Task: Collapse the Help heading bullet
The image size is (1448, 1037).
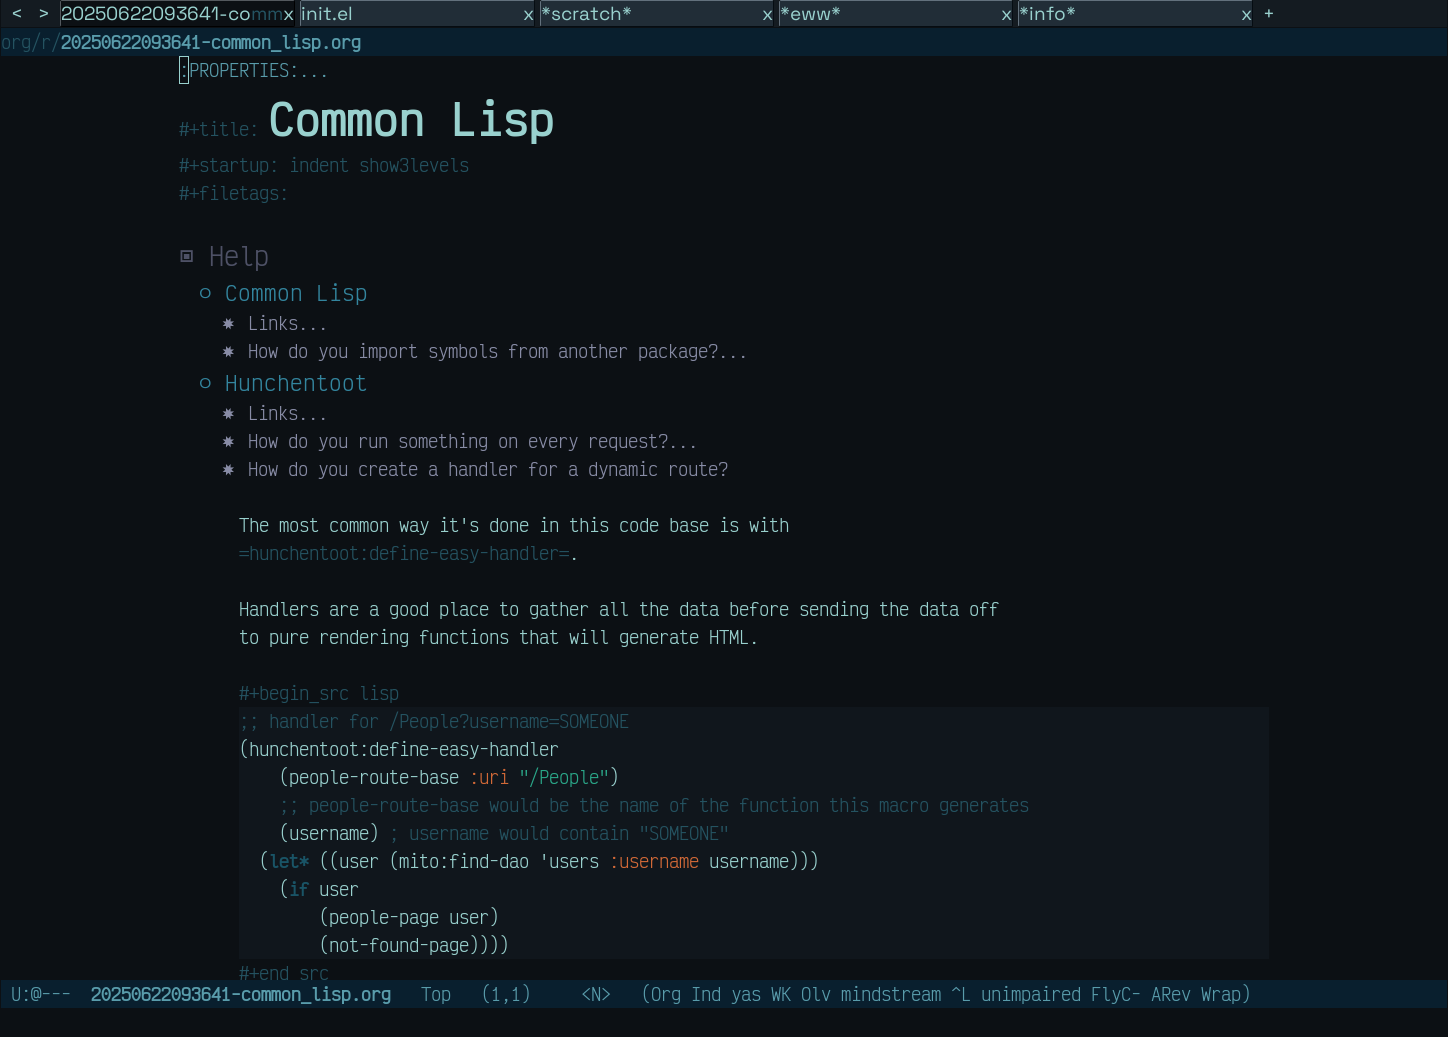Action: 186,257
